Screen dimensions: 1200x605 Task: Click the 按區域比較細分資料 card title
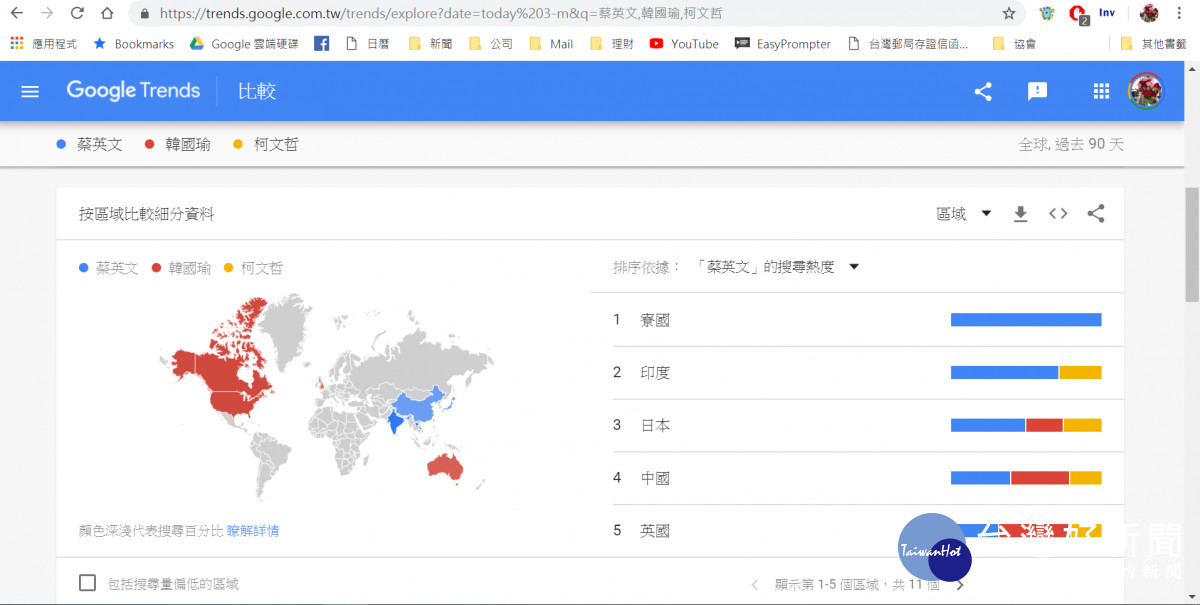point(146,214)
